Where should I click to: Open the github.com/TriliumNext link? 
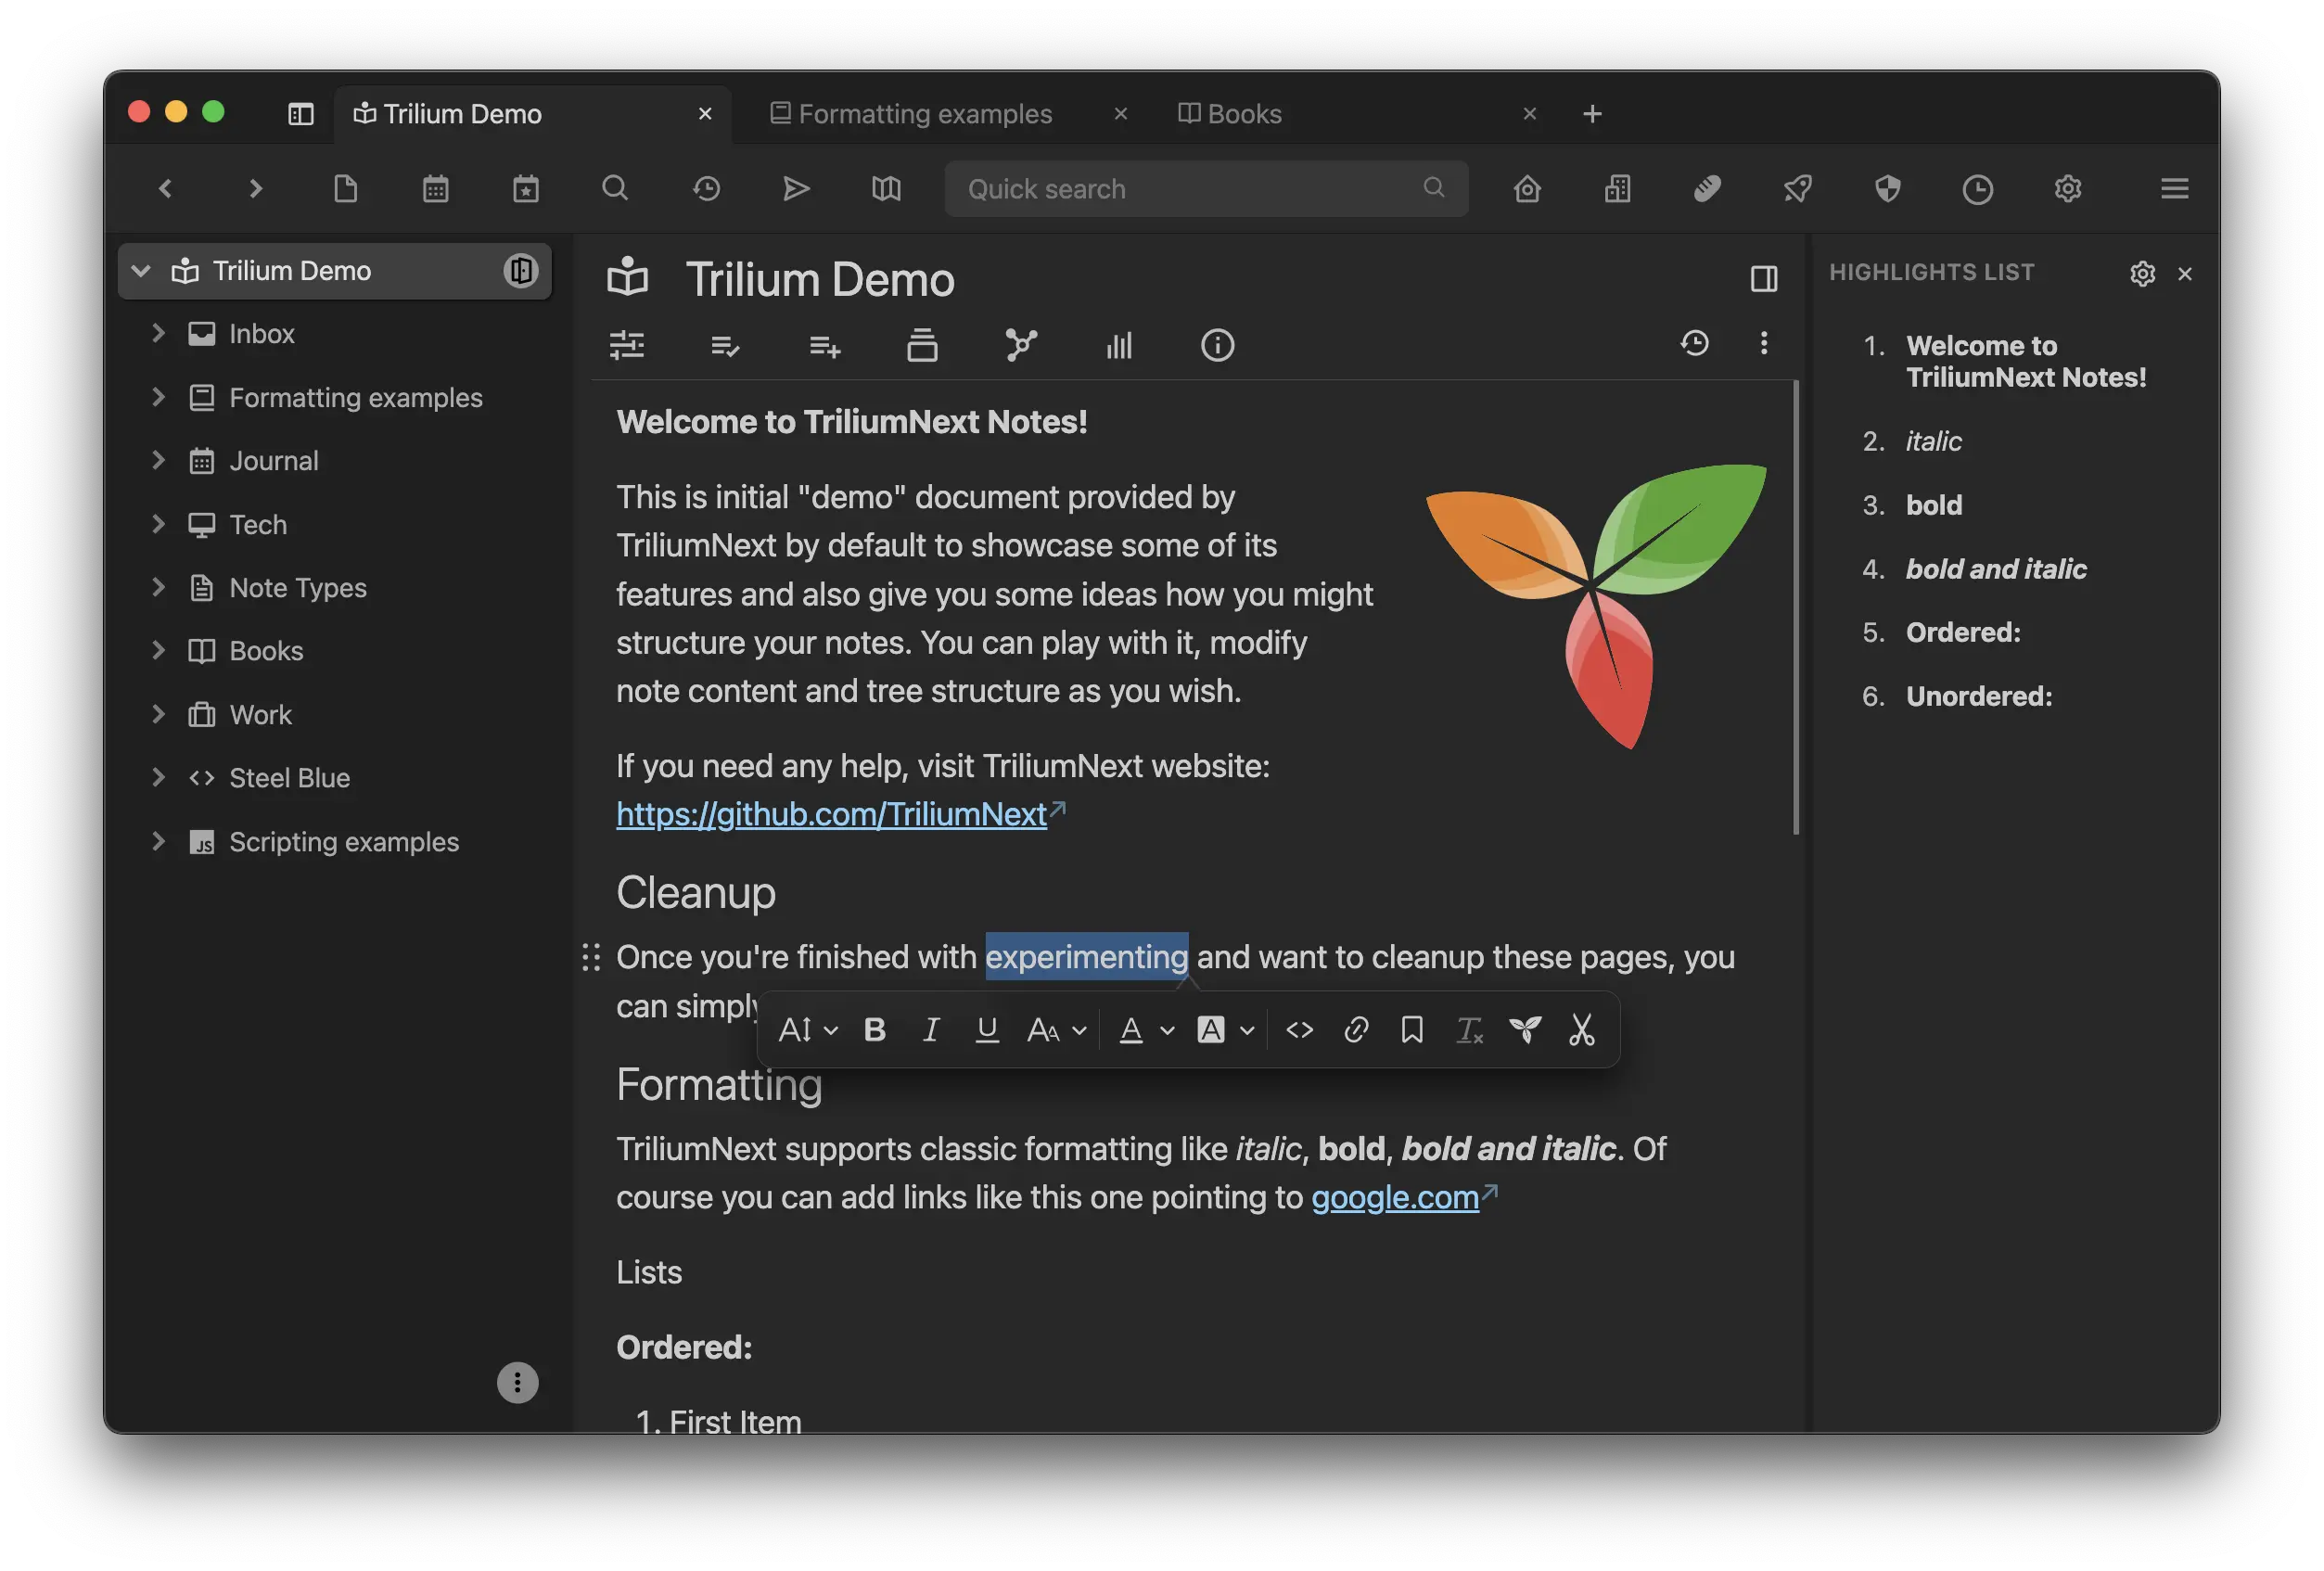(831, 814)
